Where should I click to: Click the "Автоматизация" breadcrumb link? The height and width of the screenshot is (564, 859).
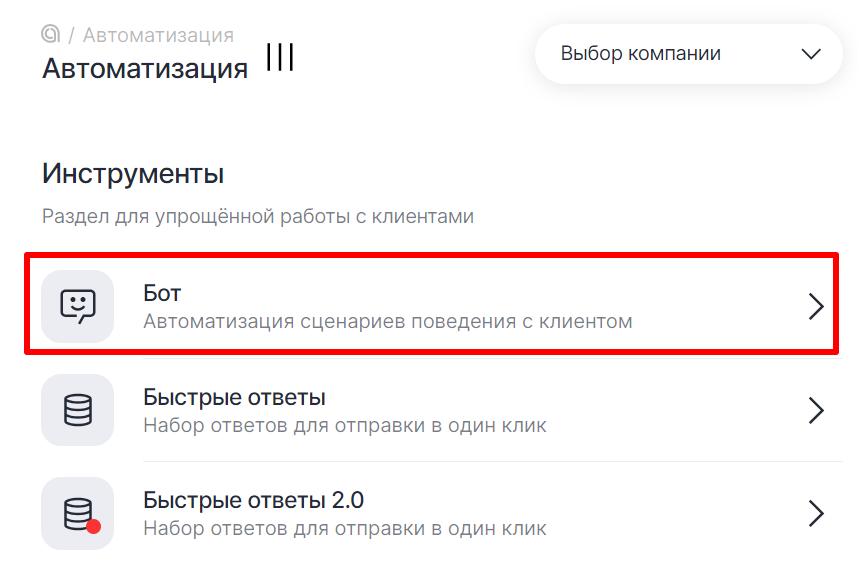pos(158,36)
